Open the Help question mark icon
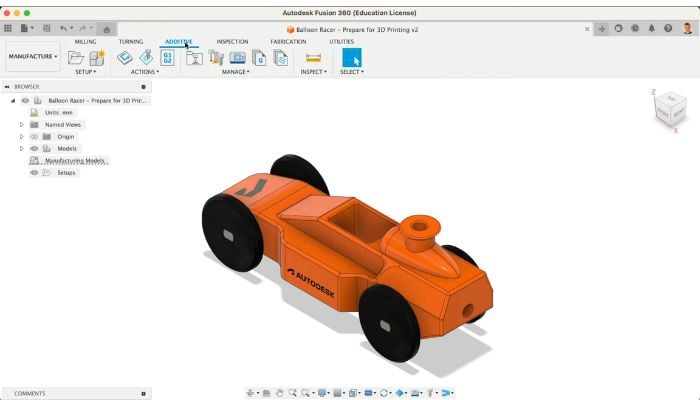Viewport: 700px width, 400px height. [x=668, y=28]
